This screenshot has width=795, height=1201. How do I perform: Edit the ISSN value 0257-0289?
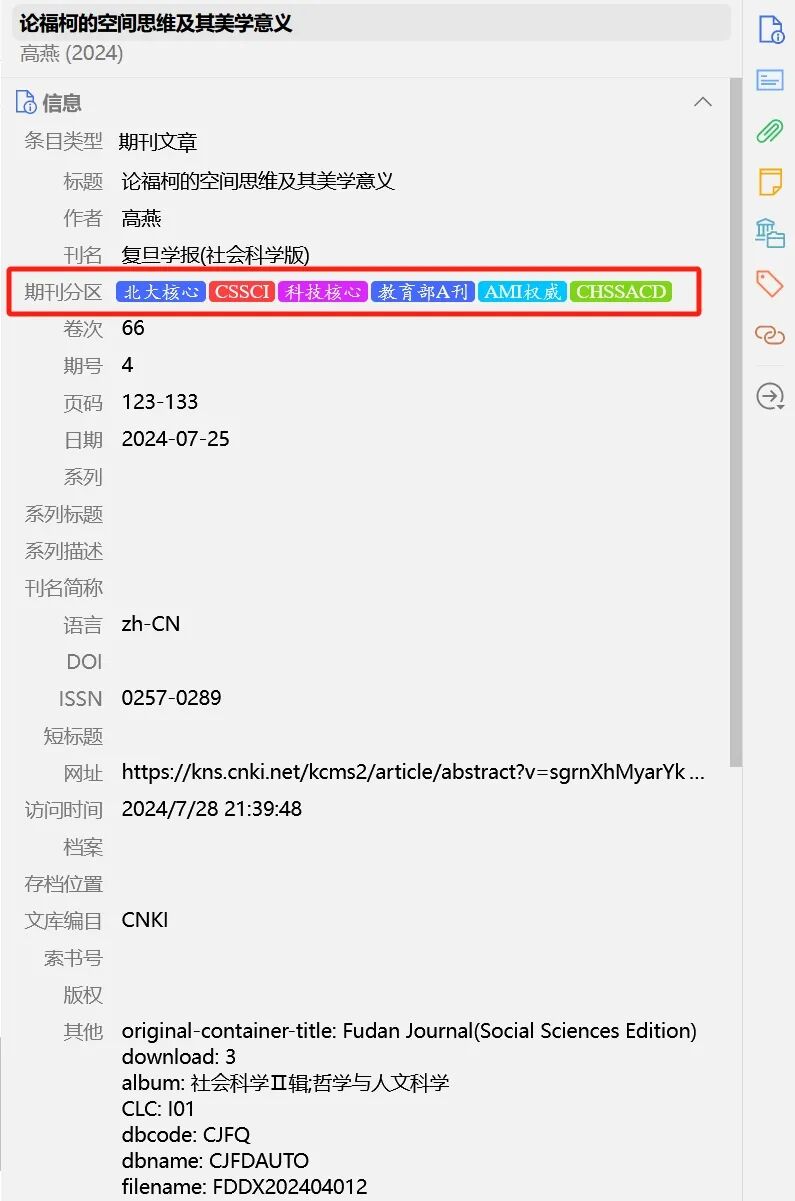click(x=171, y=698)
